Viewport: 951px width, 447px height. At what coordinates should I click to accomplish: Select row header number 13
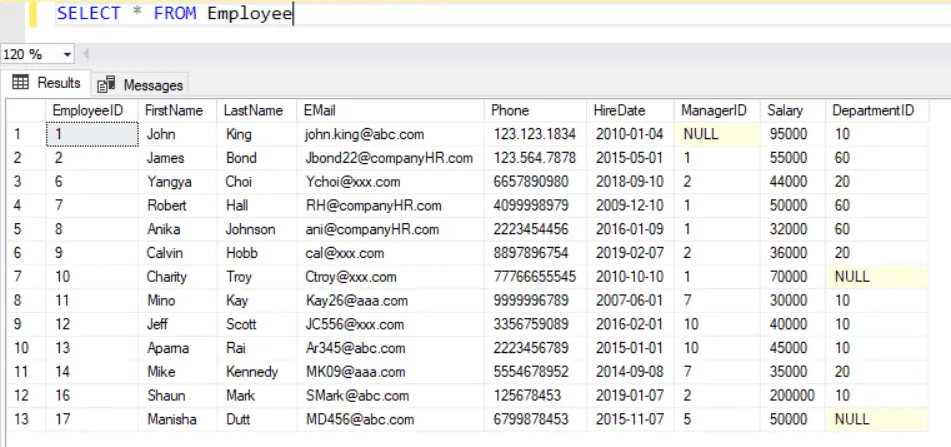tap(24, 419)
